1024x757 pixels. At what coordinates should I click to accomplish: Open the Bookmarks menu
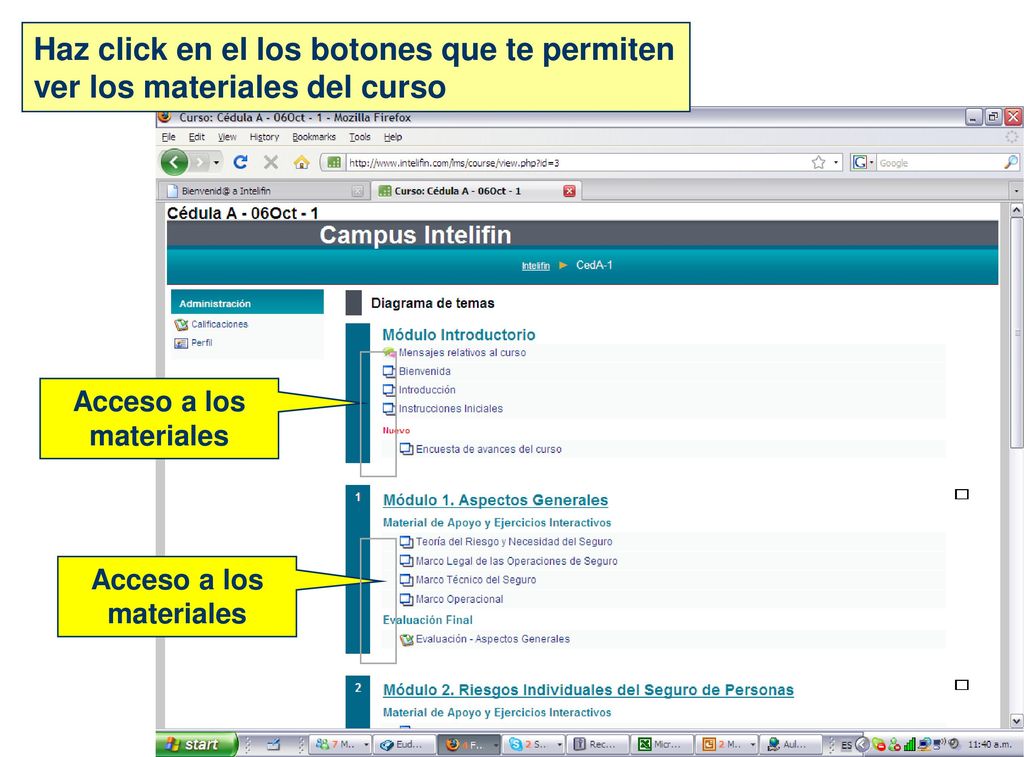313,137
